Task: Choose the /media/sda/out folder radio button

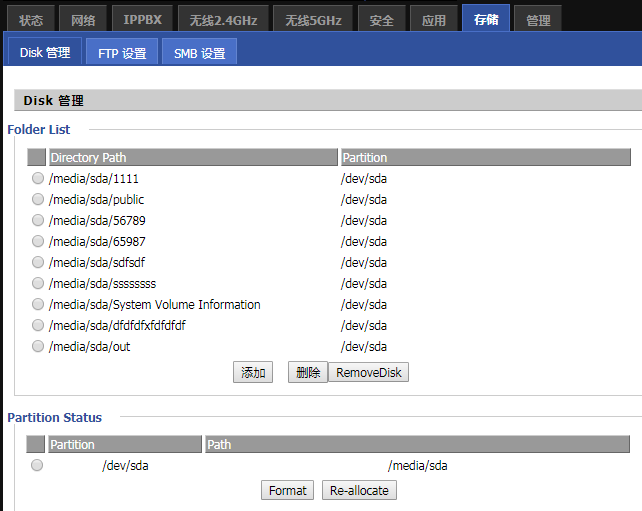Action: pyautogui.click(x=38, y=346)
